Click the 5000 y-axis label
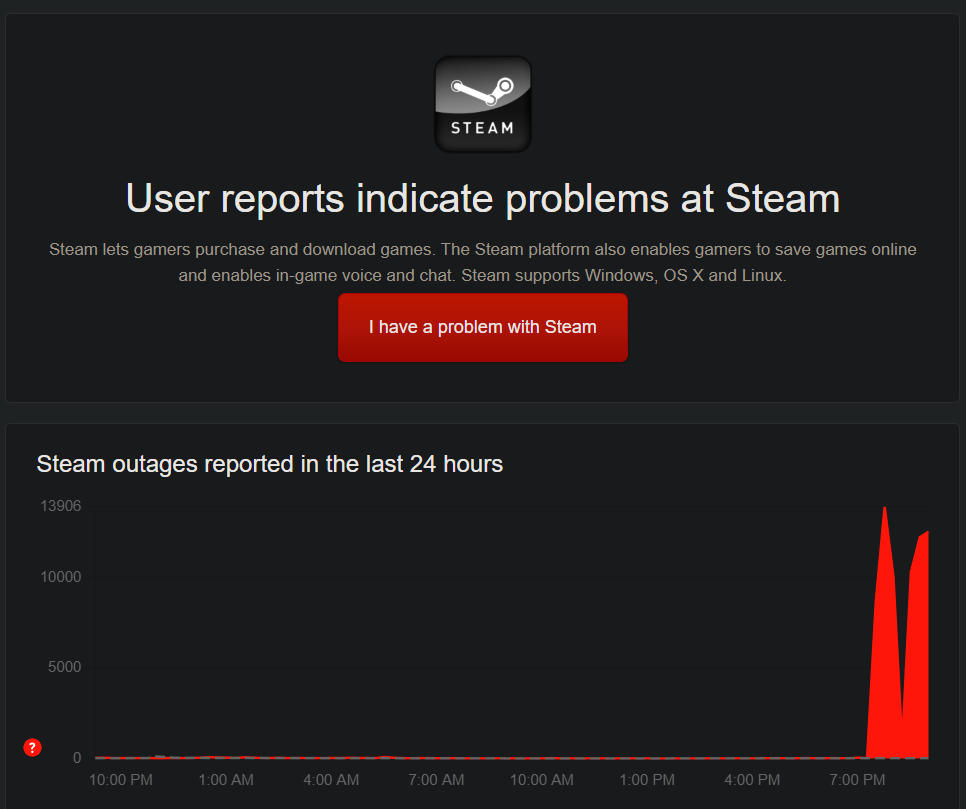This screenshot has height=809, width=966. point(65,667)
